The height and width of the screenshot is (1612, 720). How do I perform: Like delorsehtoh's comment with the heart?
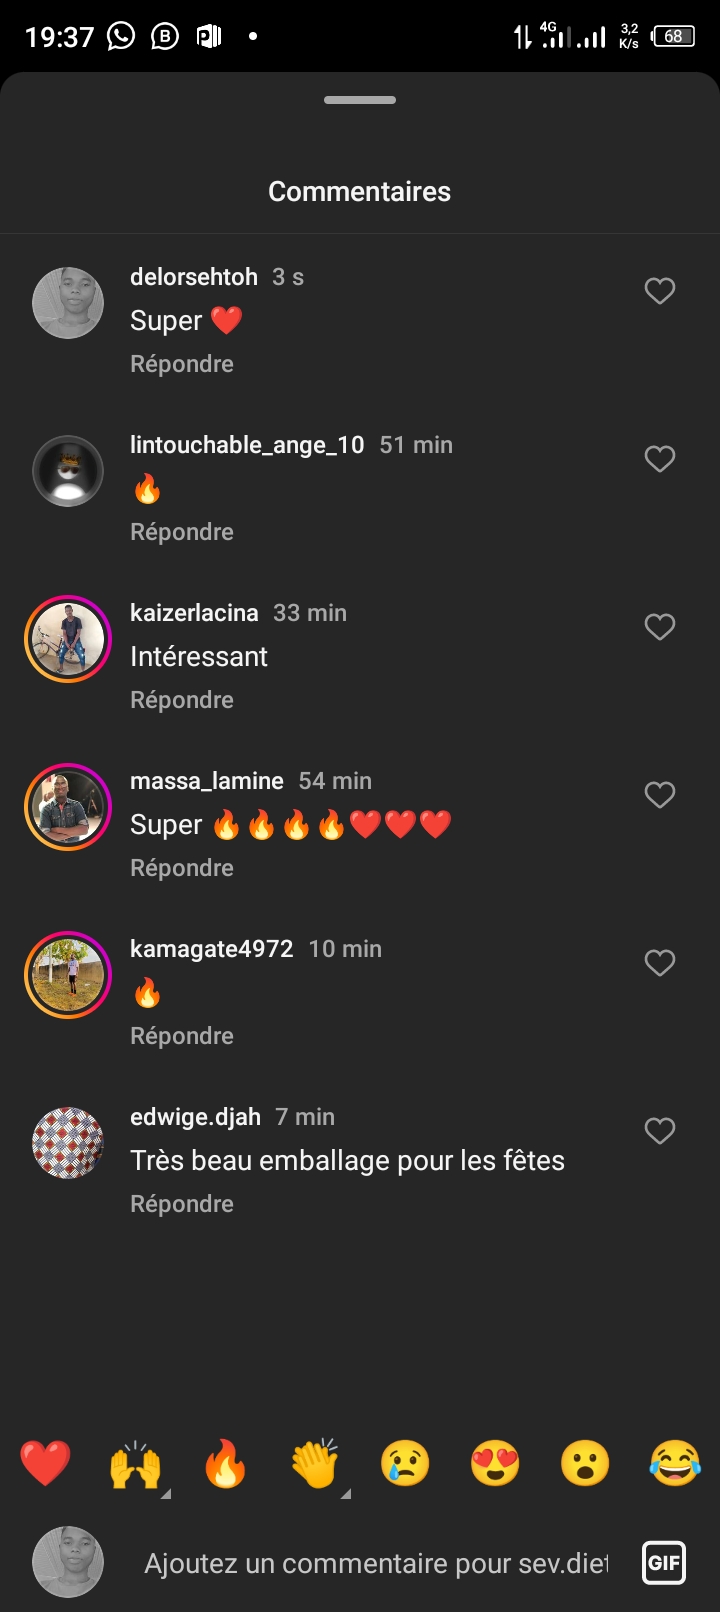point(660,291)
